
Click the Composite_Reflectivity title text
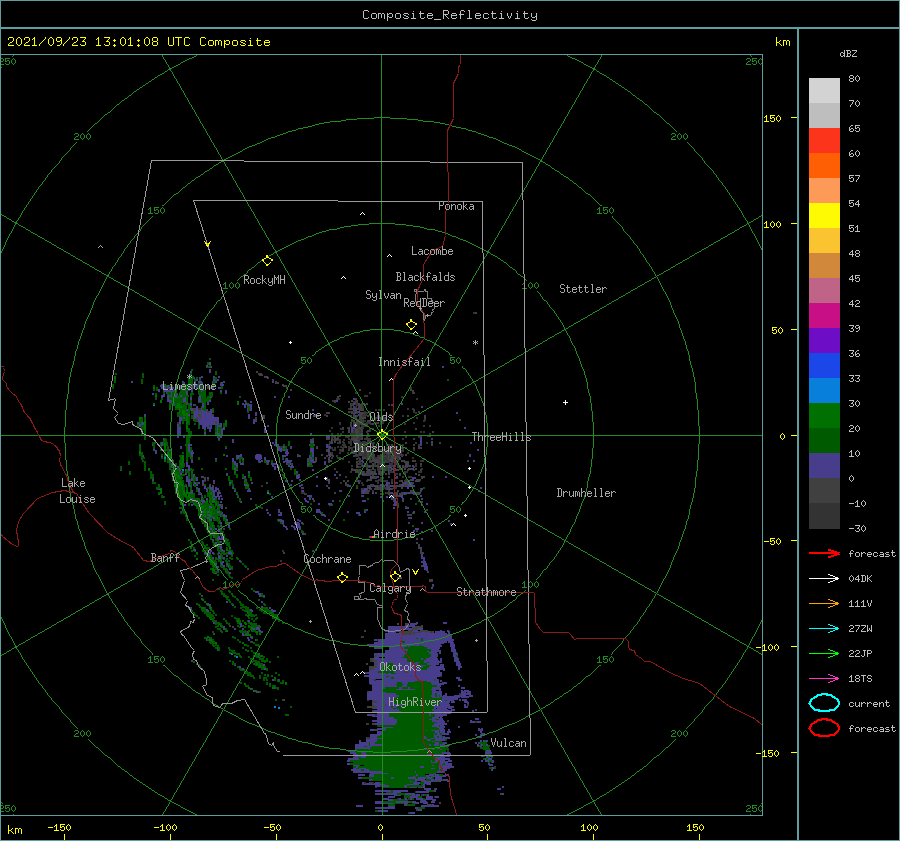[x=449, y=15]
